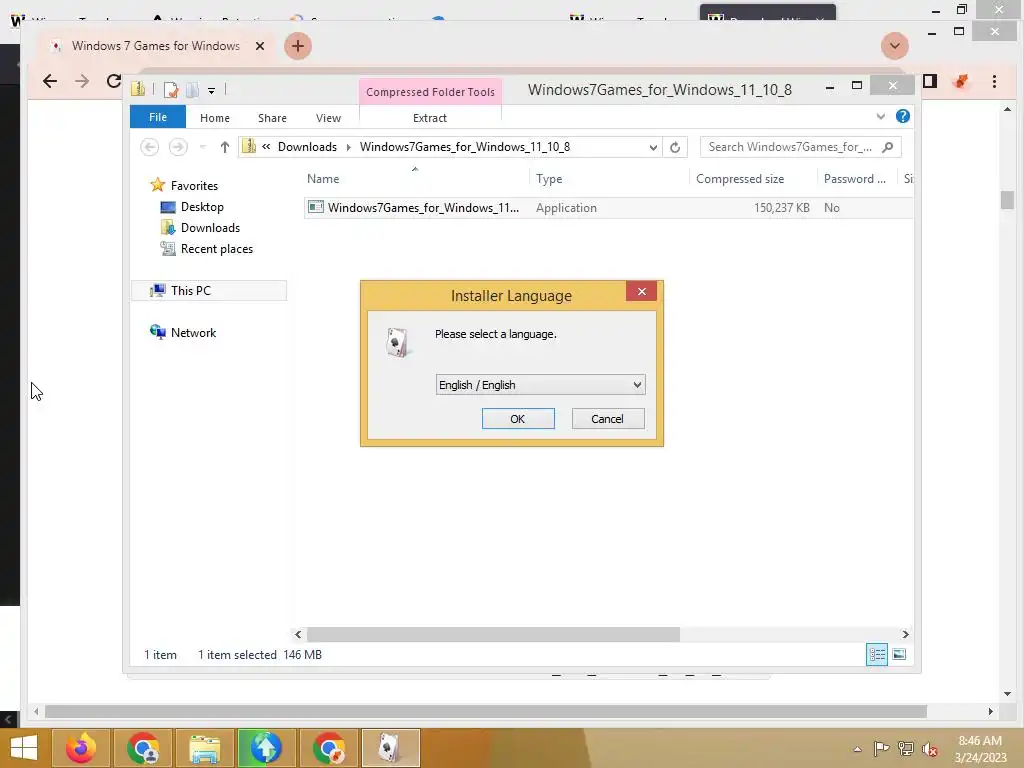1024x768 pixels.
Task: Refresh the Explorer folder view
Action: [x=675, y=148]
